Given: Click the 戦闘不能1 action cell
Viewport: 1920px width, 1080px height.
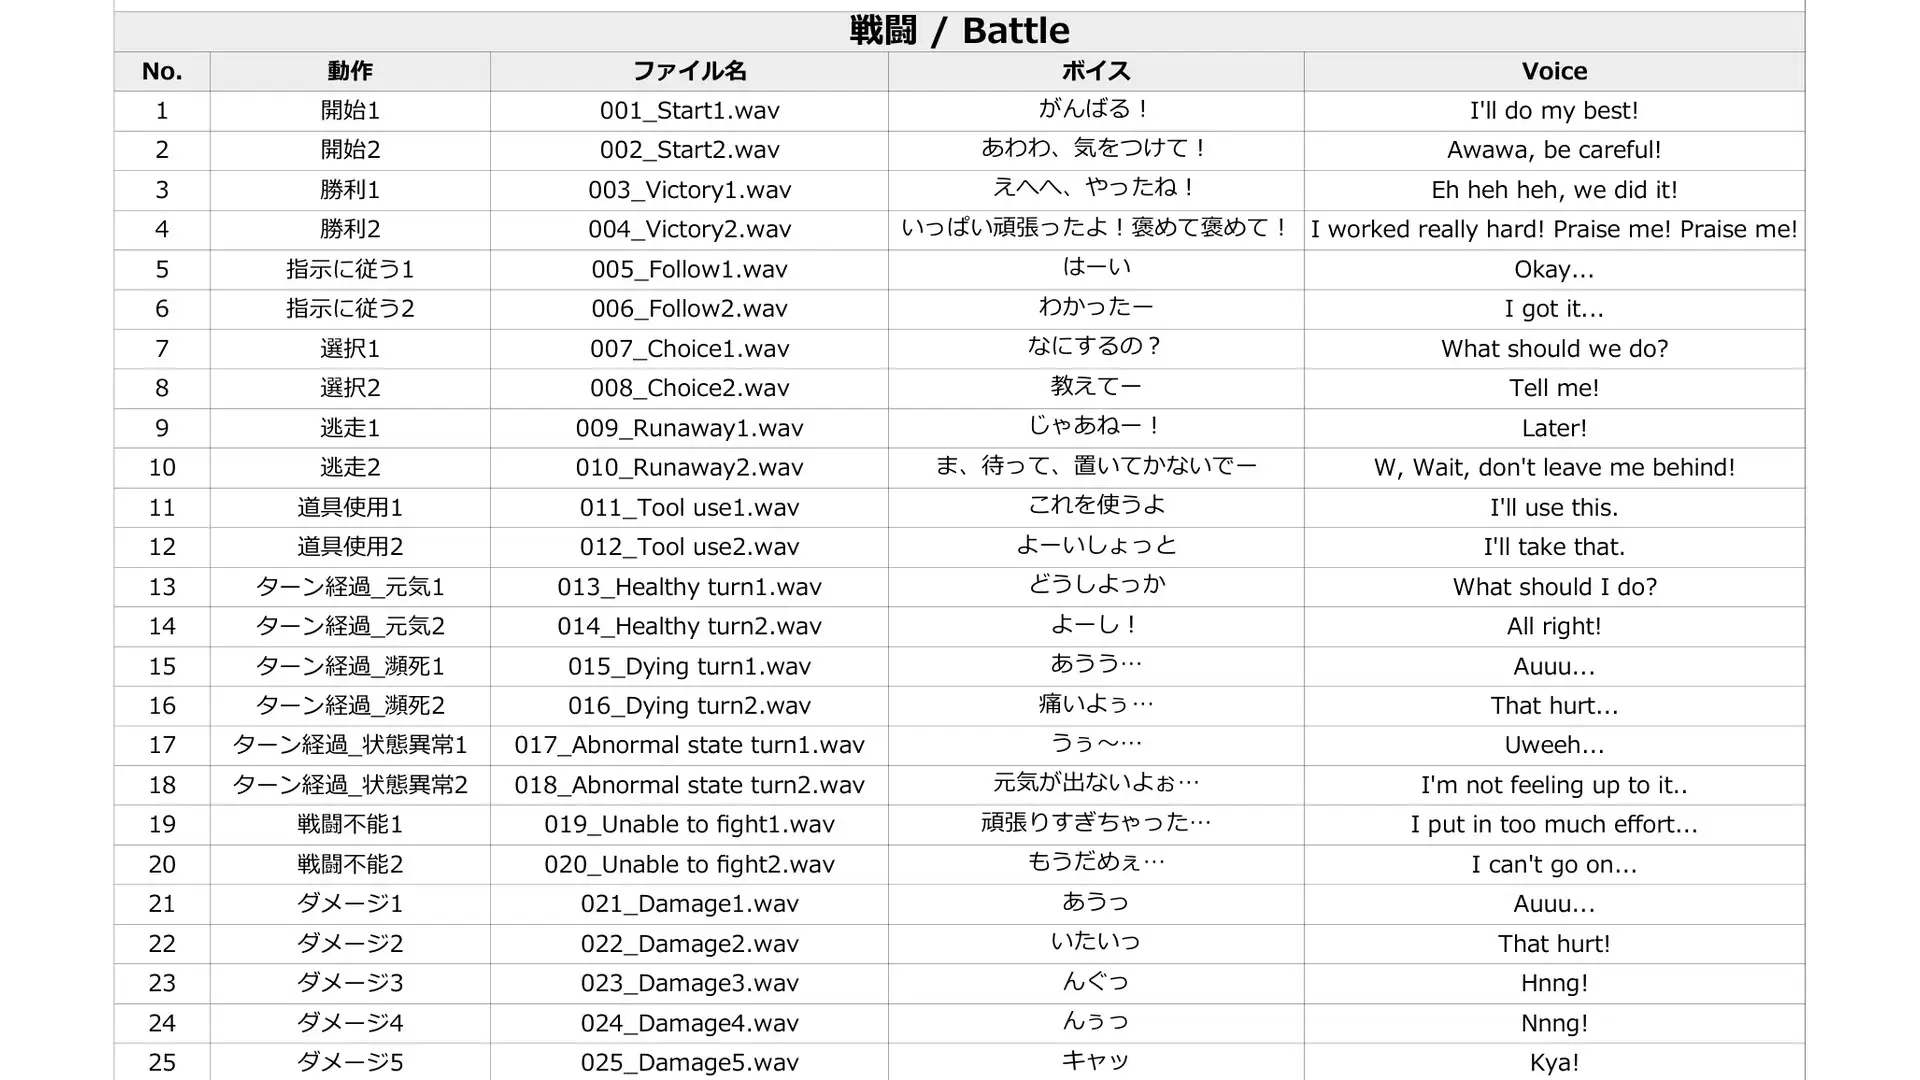Looking at the screenshot, I should pyautogui.click(x=350, y=825).
